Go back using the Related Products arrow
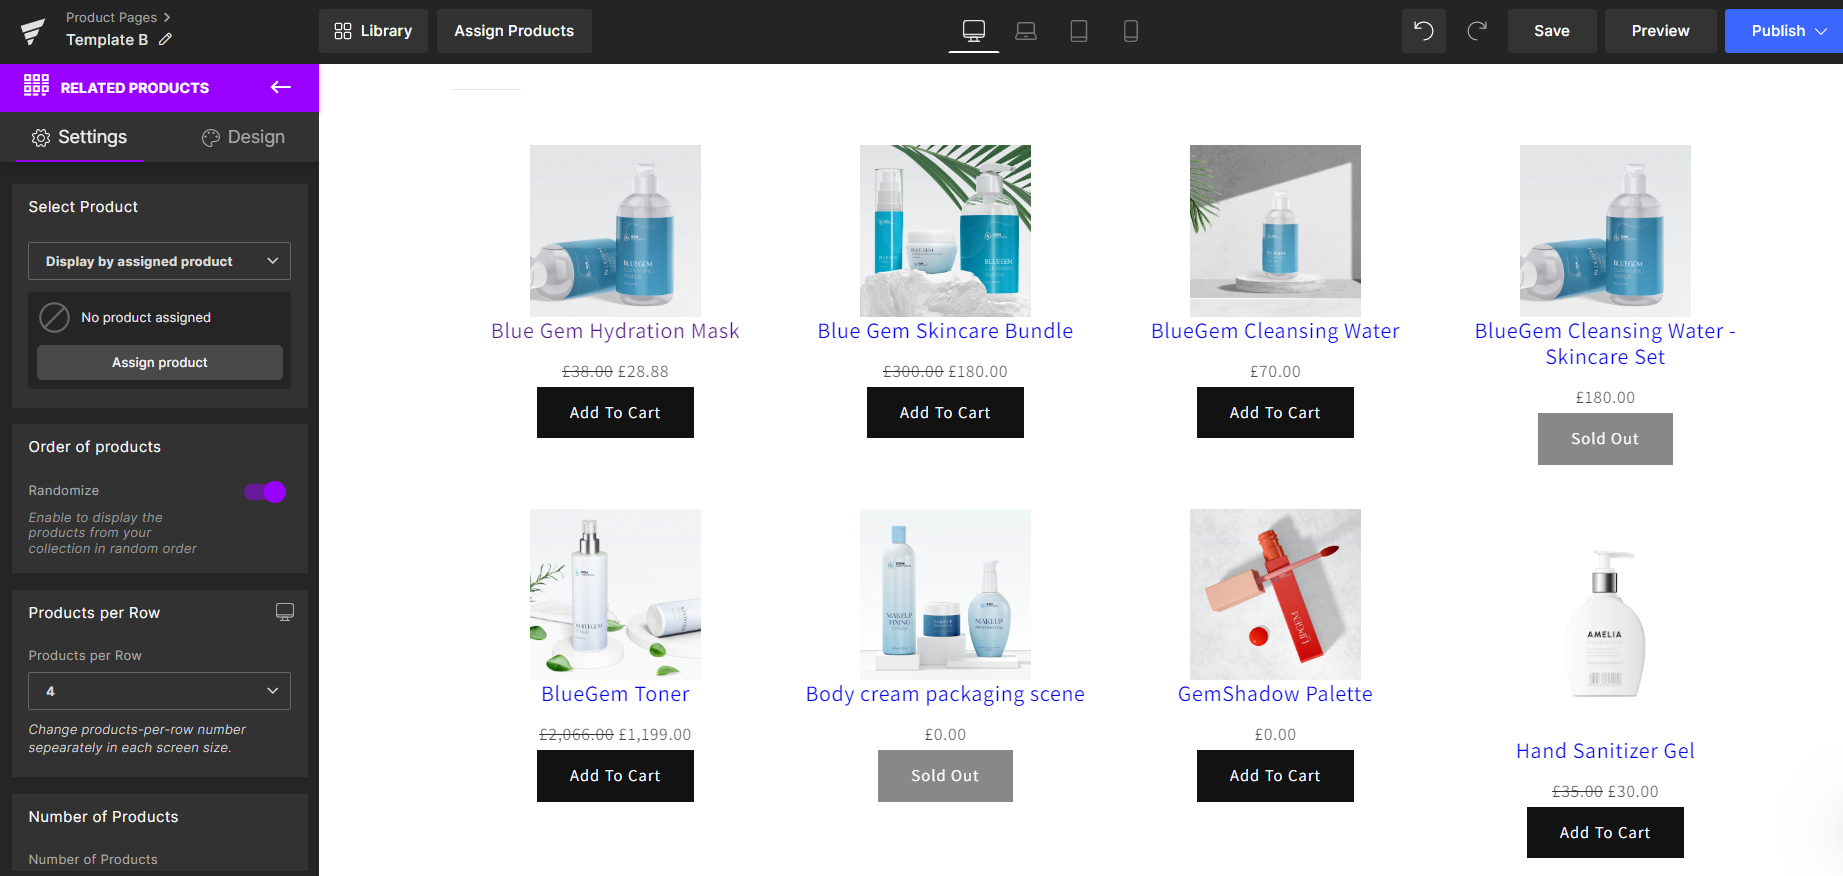Screen dimensions: 1843x876 tap(281, 87)
